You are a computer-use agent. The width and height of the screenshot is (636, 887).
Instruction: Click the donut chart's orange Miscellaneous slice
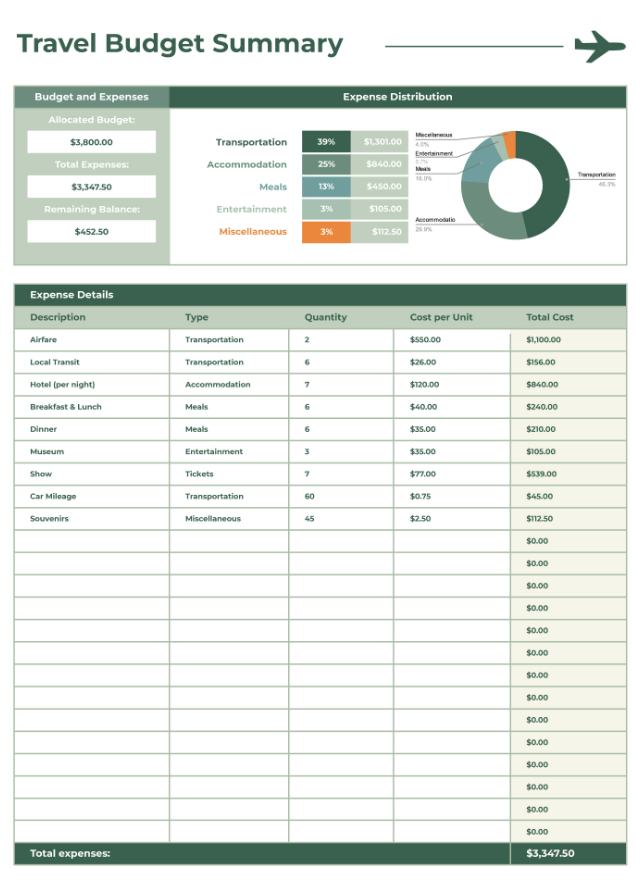510,144
